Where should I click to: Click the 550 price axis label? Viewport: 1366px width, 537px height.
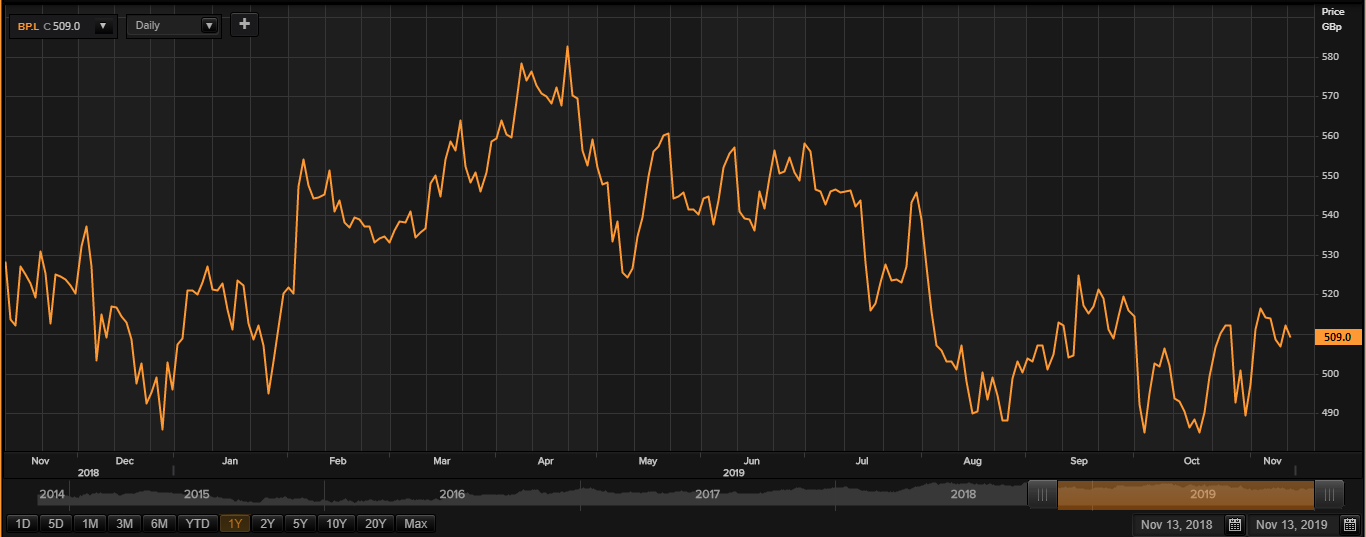click(1330, 175)
